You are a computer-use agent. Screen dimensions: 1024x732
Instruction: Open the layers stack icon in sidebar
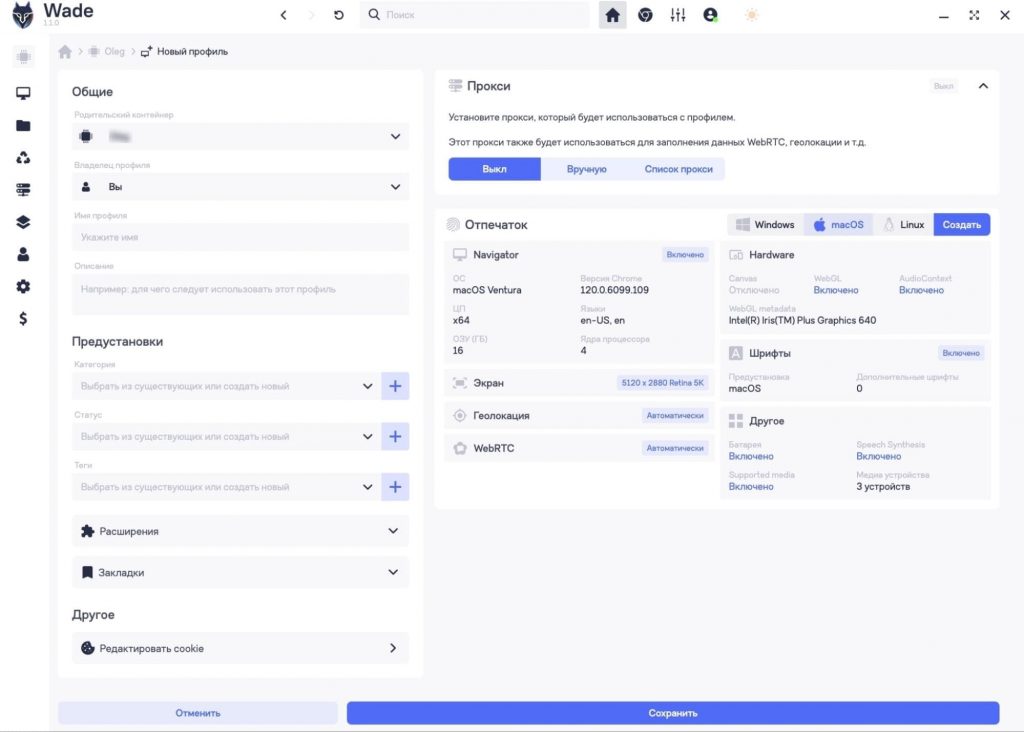(23, 222)
